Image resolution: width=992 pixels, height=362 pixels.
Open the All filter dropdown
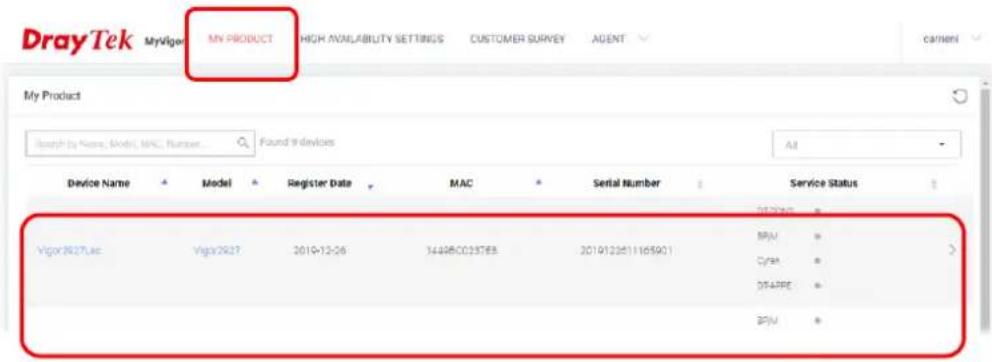[x=866, y=144]
